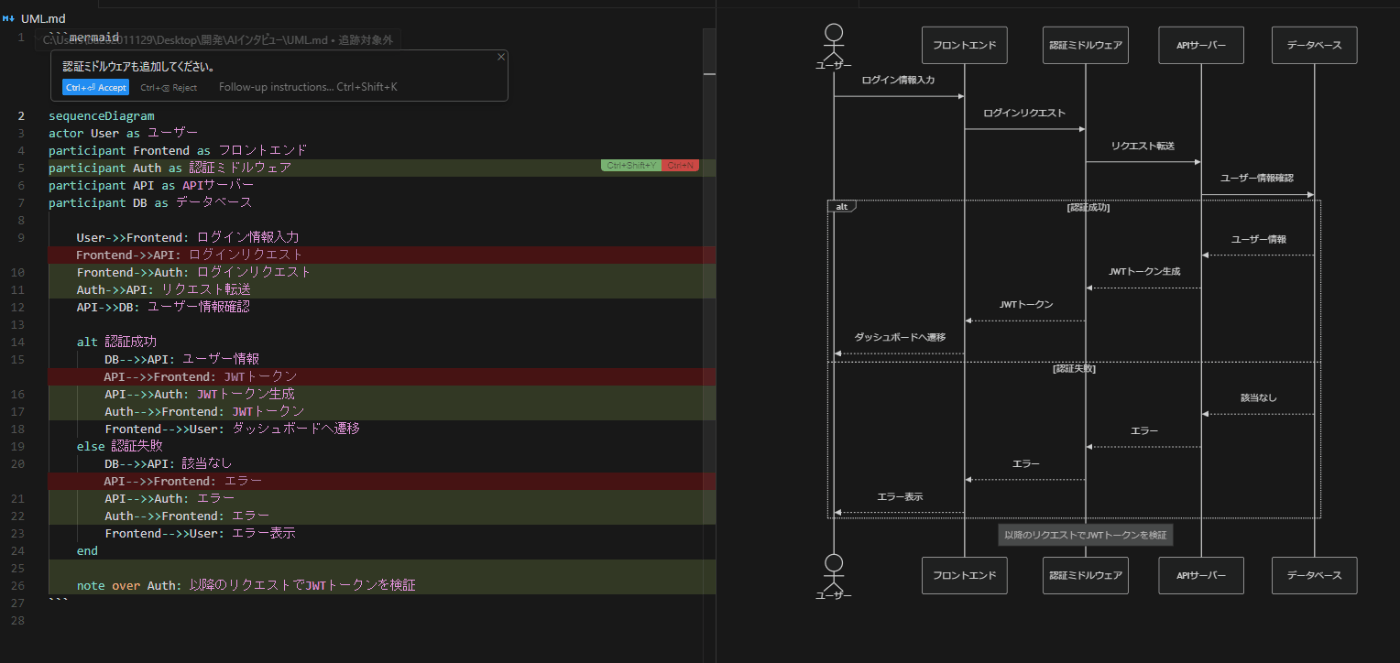This screenshot has width=1400, height=663.
Task: Click the line 'DB-->>API: 該当なし'
Action: pos(168,464)
